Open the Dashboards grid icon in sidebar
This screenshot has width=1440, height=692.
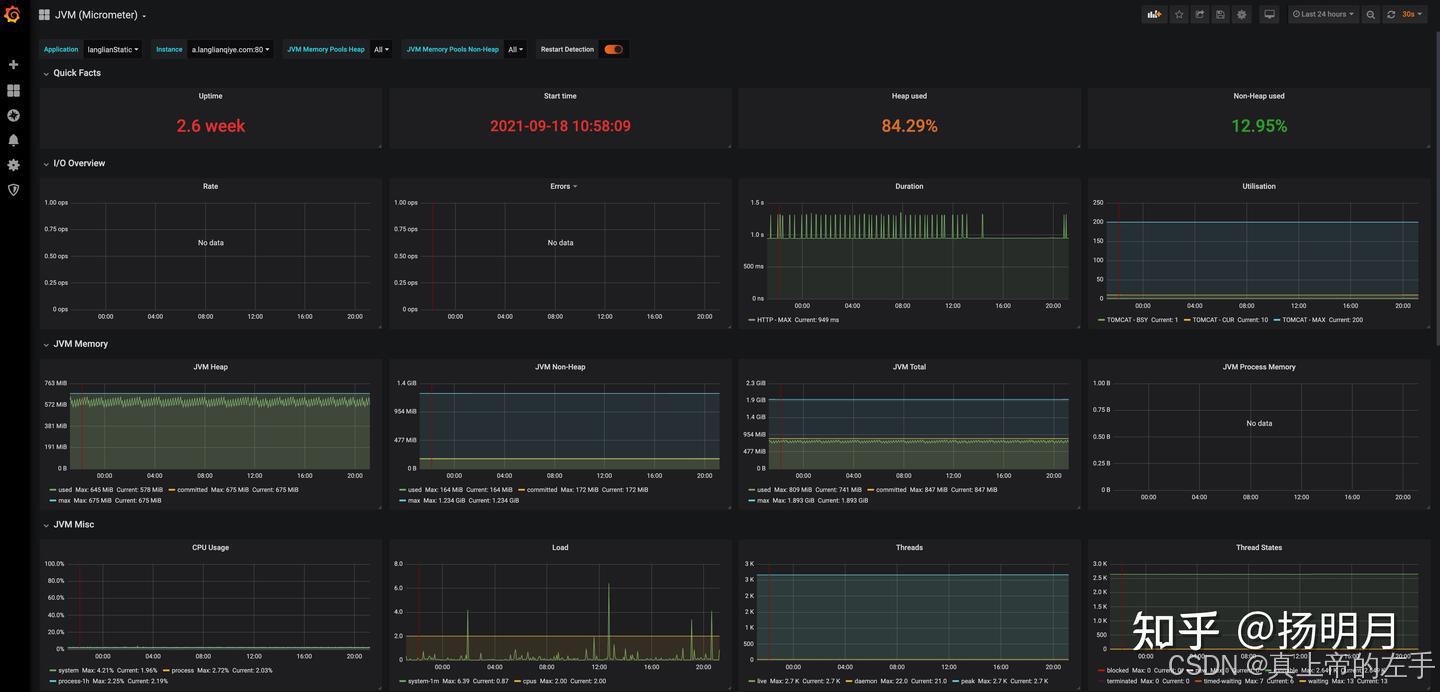tap(13, 90)
